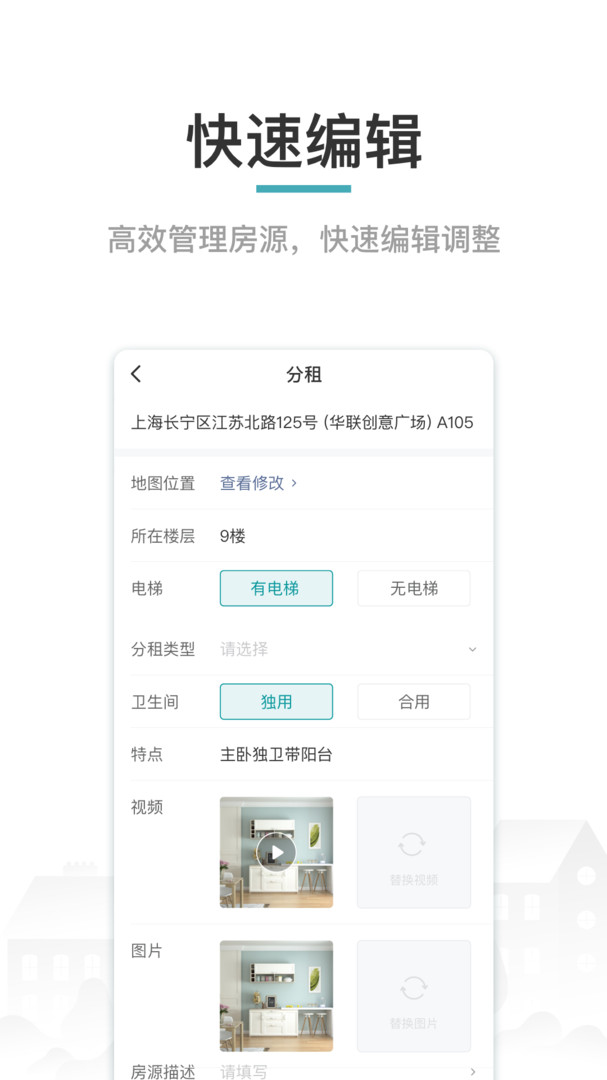The width and height of the screenshot is (607, 1080).
Task: Edit the 所在楼层 value 9楼
Action: tap(233, 536)
